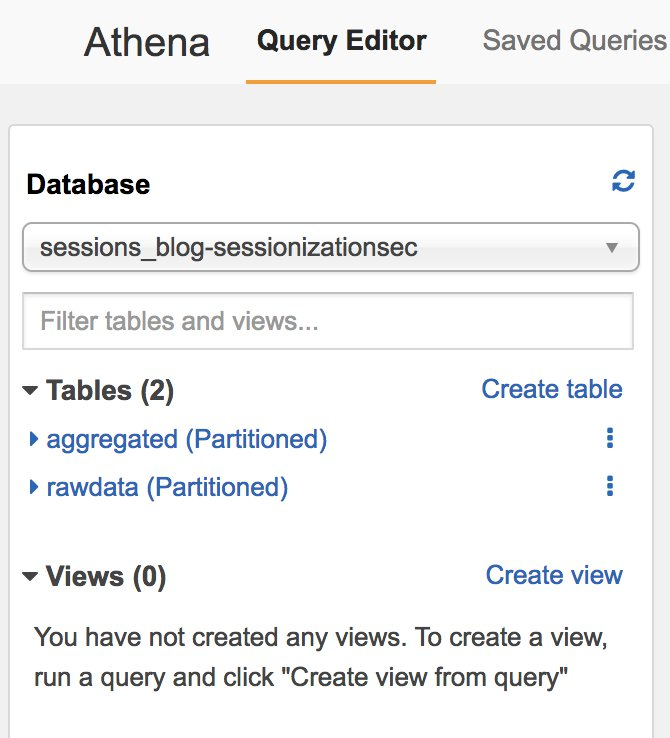Collapse the Tables section with its triangle
Screen dimensions: 670x738
click(x=30, y=391)
